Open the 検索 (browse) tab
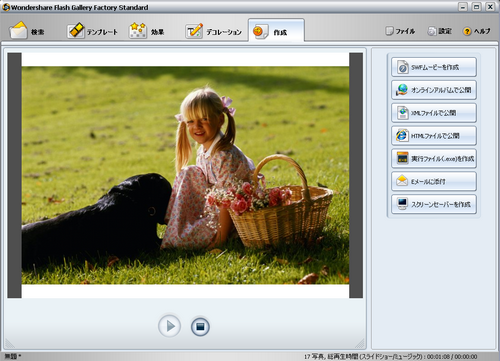500x361 pixels. 28,31
